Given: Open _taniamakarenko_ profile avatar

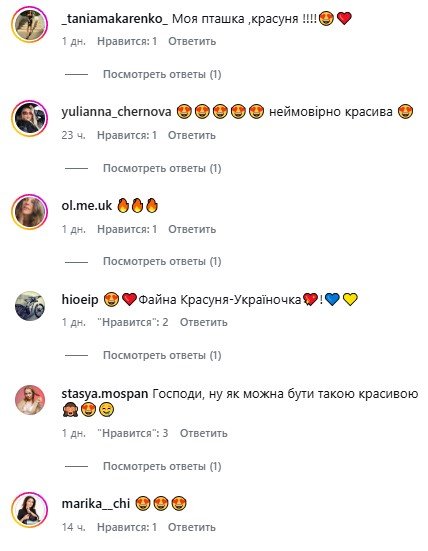Looking at the screenshot, I should tap(30, 25).
